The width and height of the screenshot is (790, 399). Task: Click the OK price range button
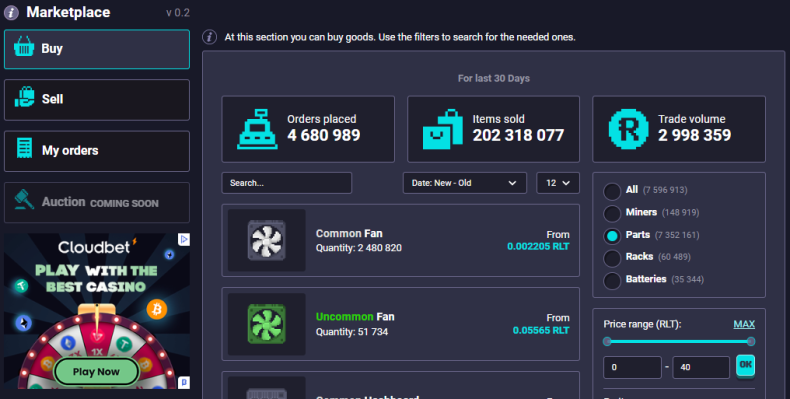coord(746,365)
